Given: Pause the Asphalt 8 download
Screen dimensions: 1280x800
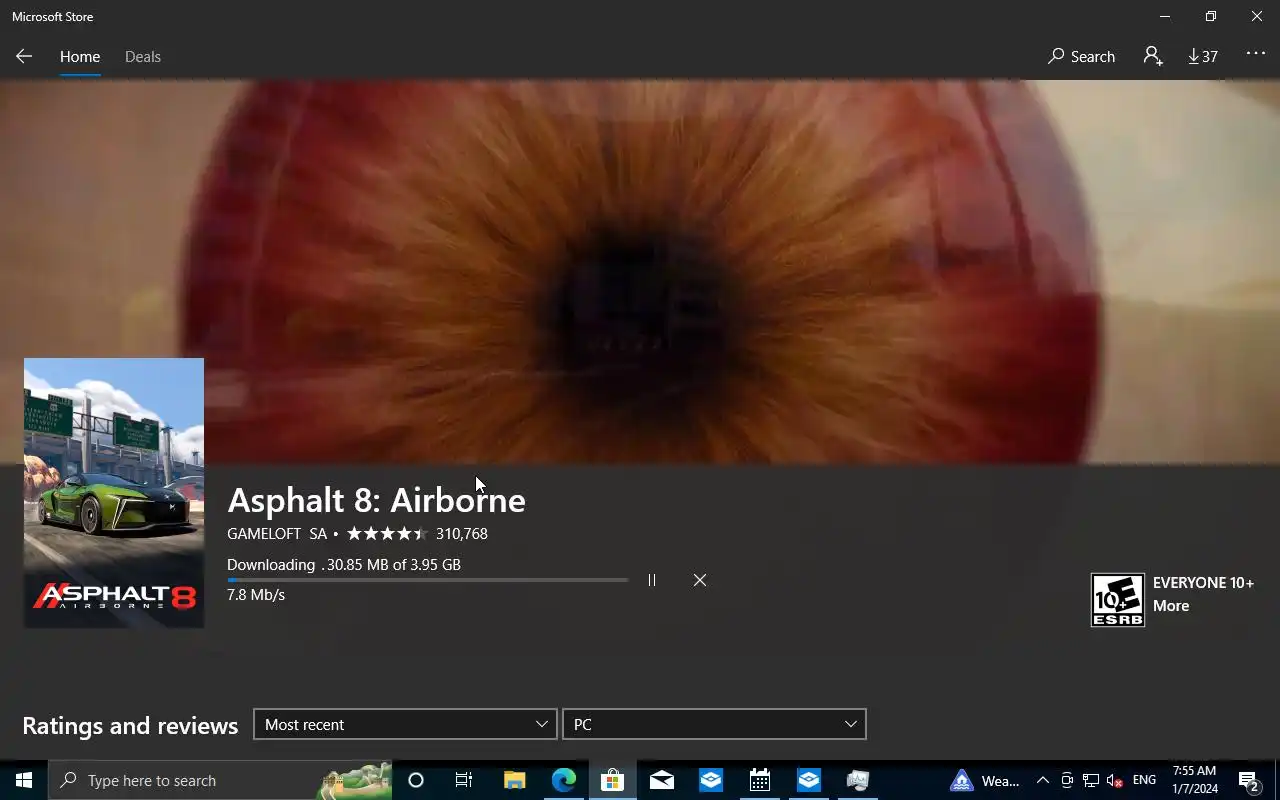Looking at the screenshot, I should pyautogui.click(x=652, y=580).
